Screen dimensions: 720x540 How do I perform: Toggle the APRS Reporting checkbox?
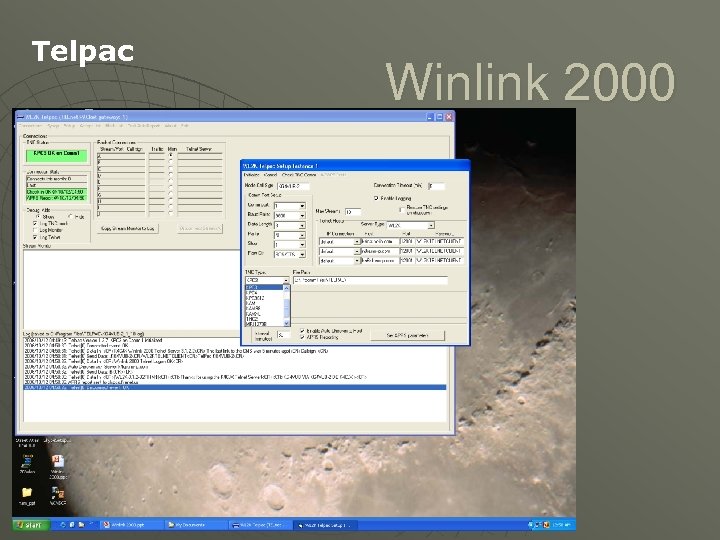click(x=303, y=337)
